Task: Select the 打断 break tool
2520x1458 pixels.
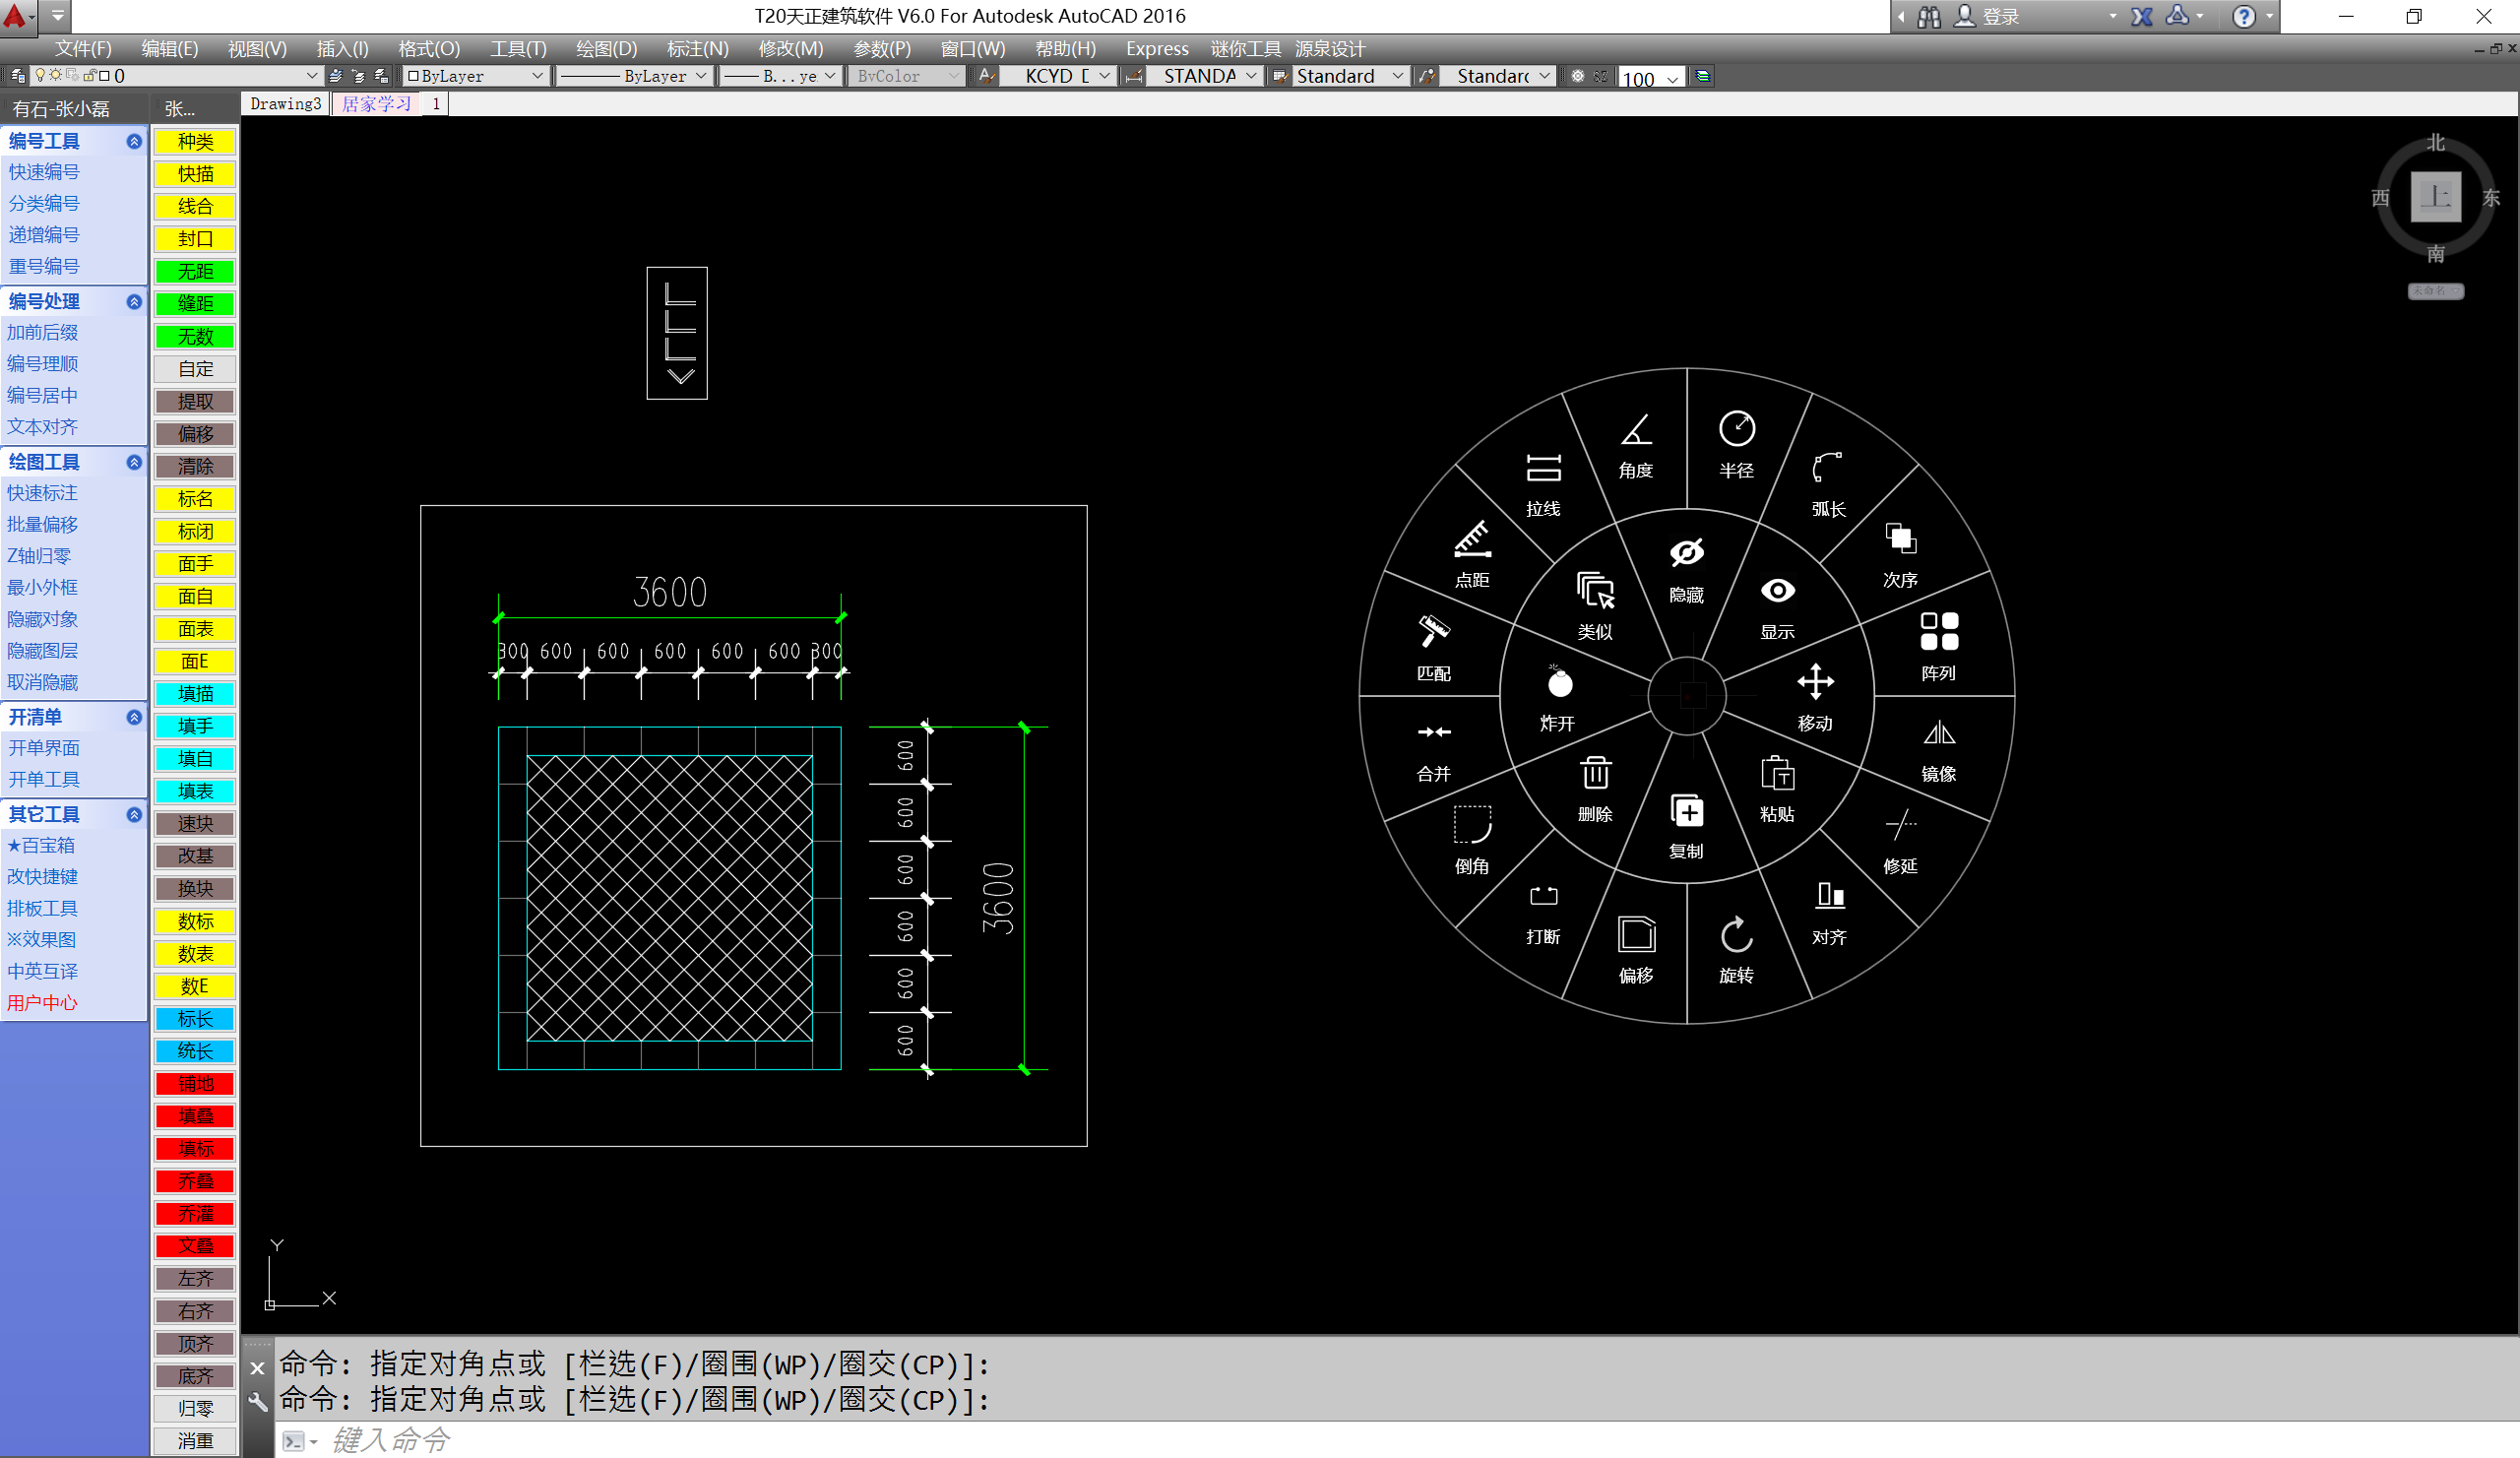Action: 1543,913
